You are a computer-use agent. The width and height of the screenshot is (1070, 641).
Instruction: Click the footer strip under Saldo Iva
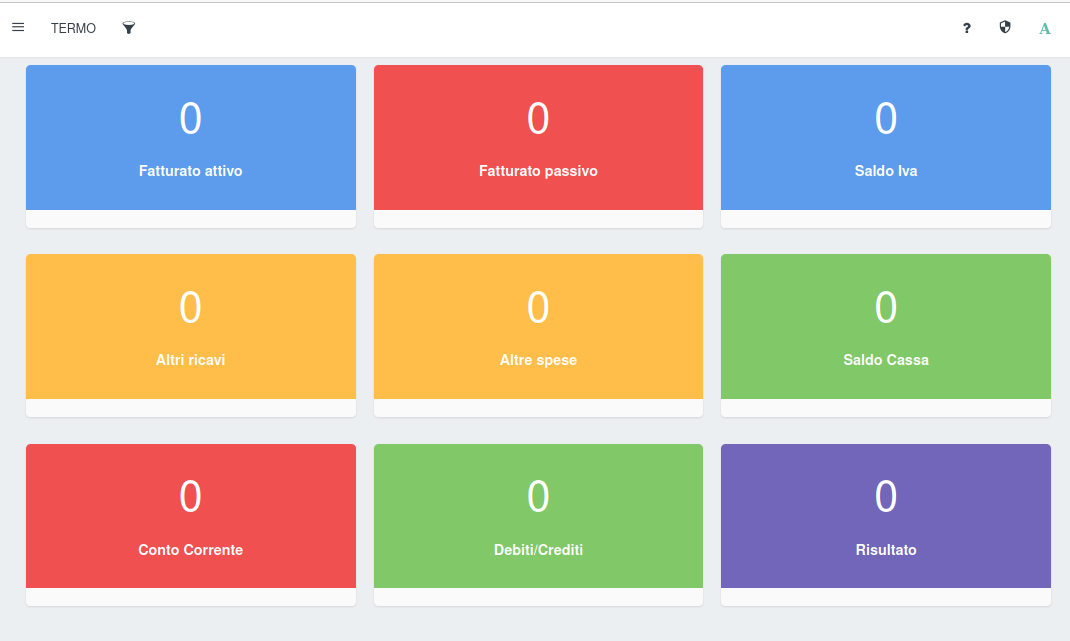(x=885, y=219)
